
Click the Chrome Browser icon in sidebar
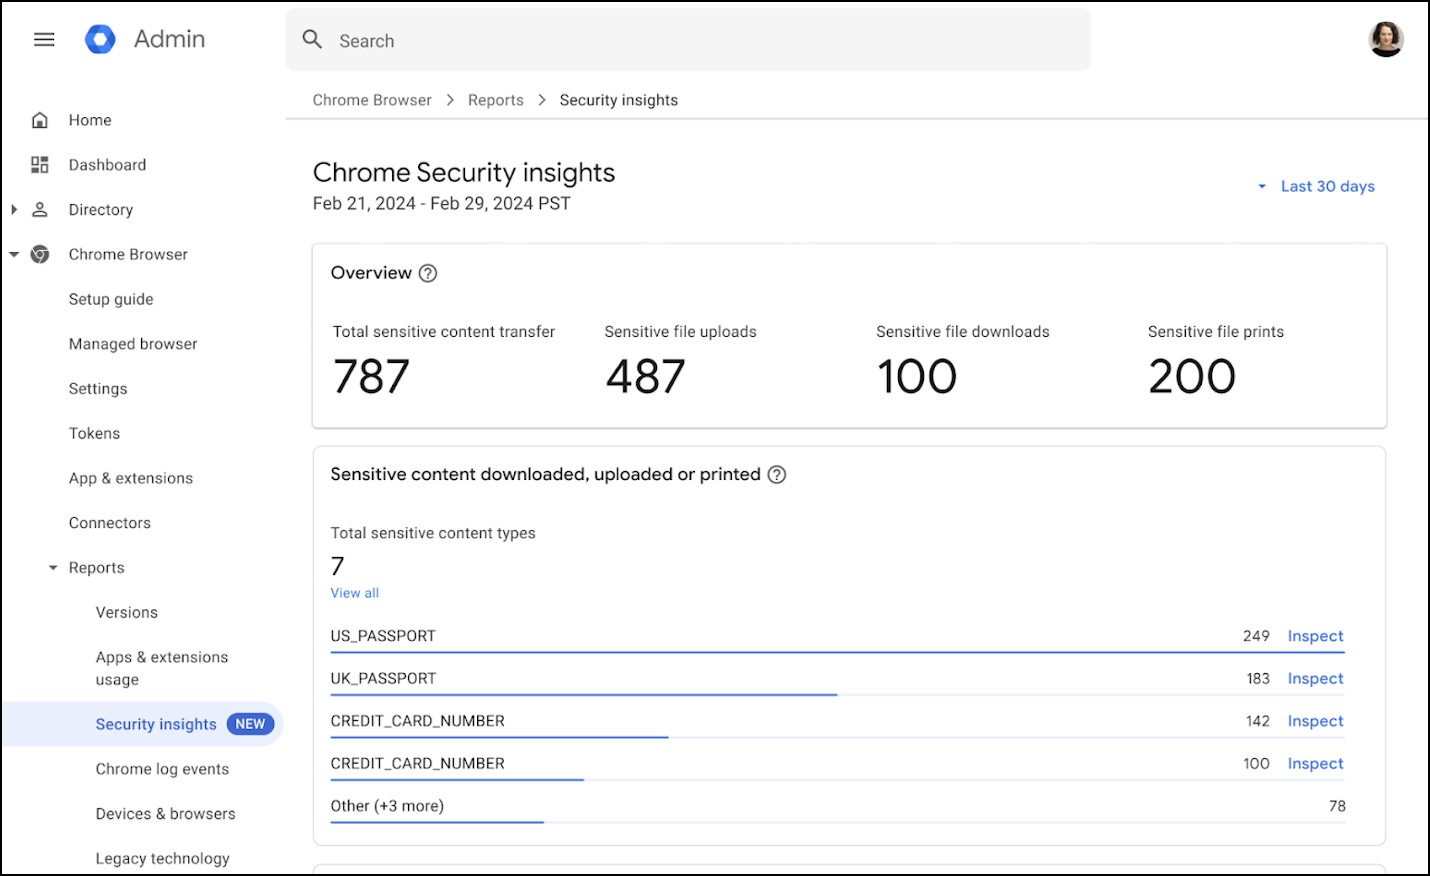(40, 255)
